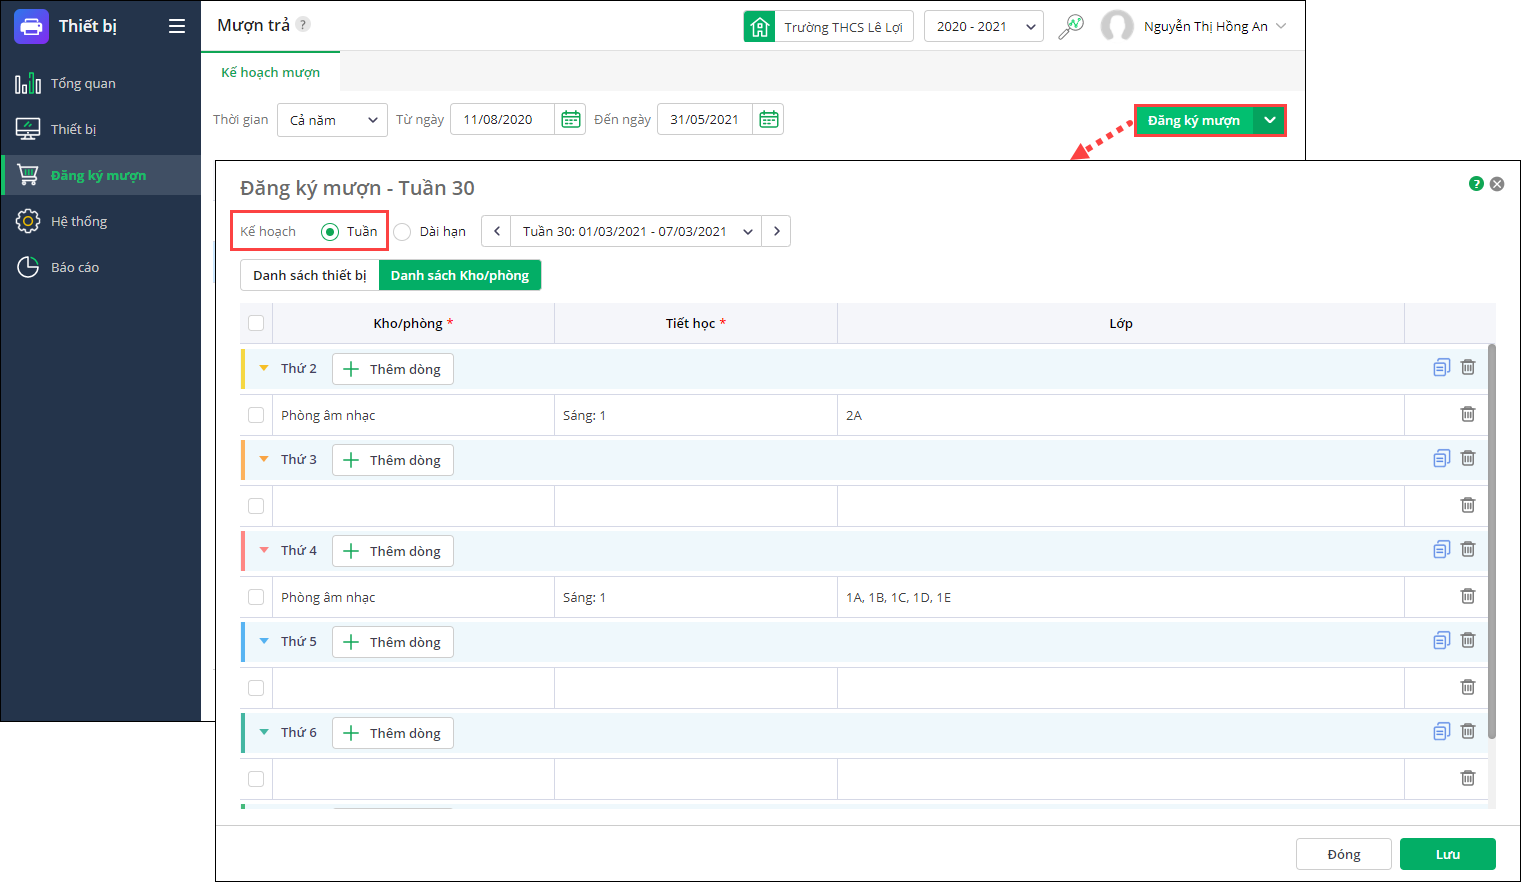Collapse the Thứ 4 group
1521x882 pixels.
(264, 550)
